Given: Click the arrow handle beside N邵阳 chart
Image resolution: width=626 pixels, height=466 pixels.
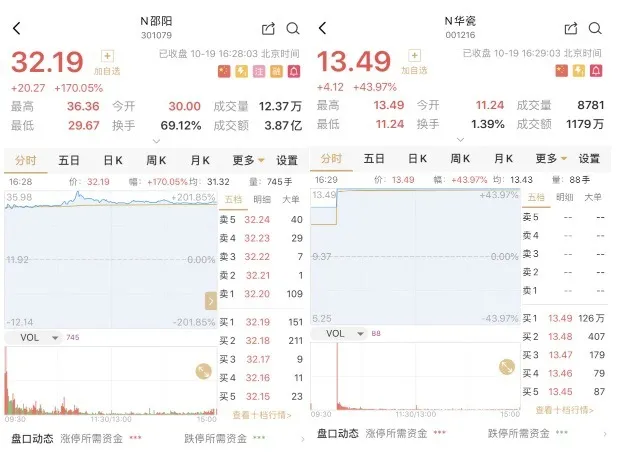Looking at the screenshot, I should 211,301.
